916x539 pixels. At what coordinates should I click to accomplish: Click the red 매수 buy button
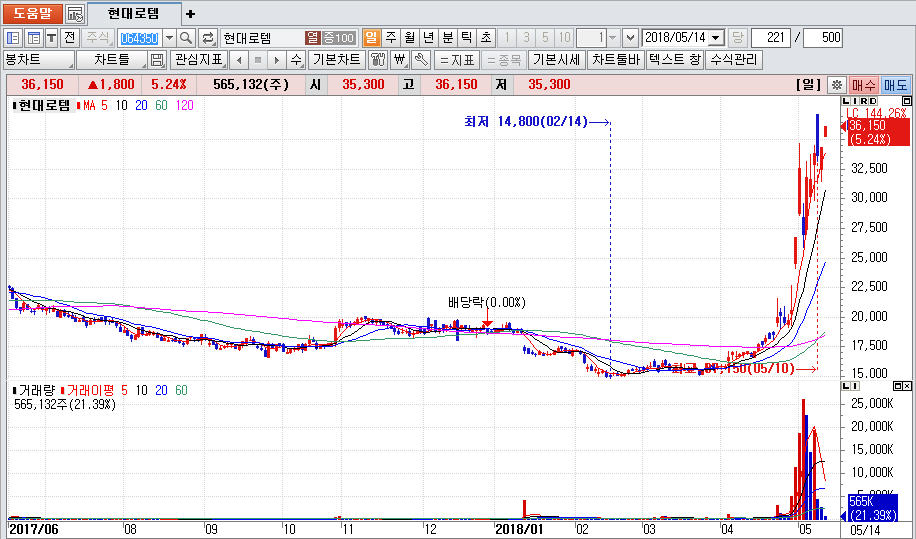pos(863,85)
